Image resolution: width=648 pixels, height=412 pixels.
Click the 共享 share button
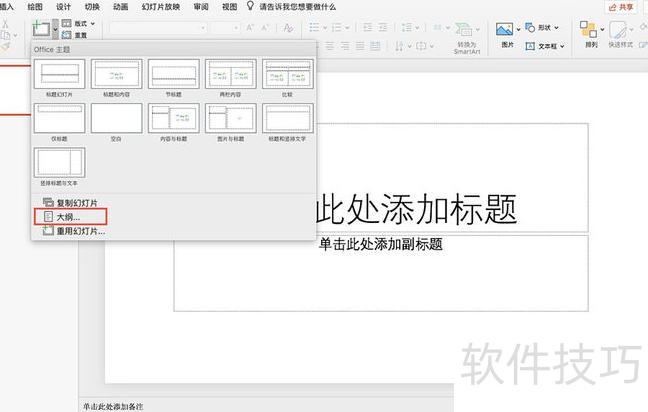point(621,7)
